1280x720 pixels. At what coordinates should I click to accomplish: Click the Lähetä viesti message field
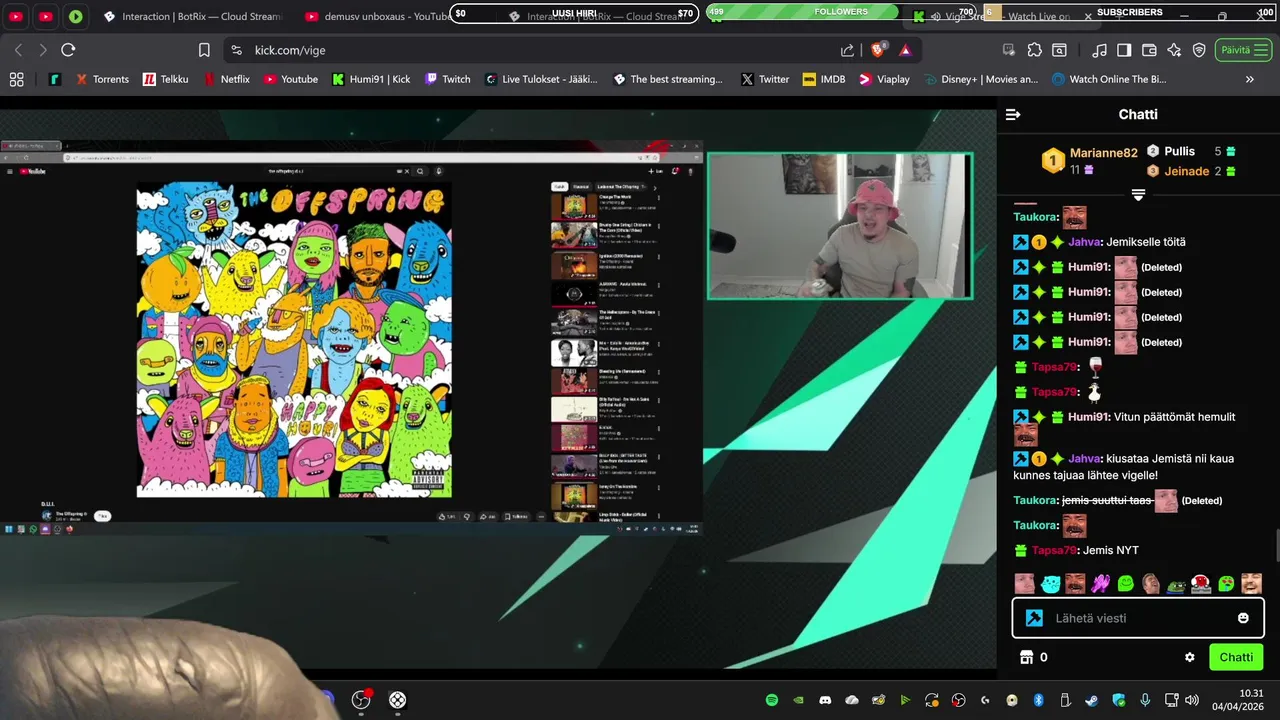pos(1140,618)
